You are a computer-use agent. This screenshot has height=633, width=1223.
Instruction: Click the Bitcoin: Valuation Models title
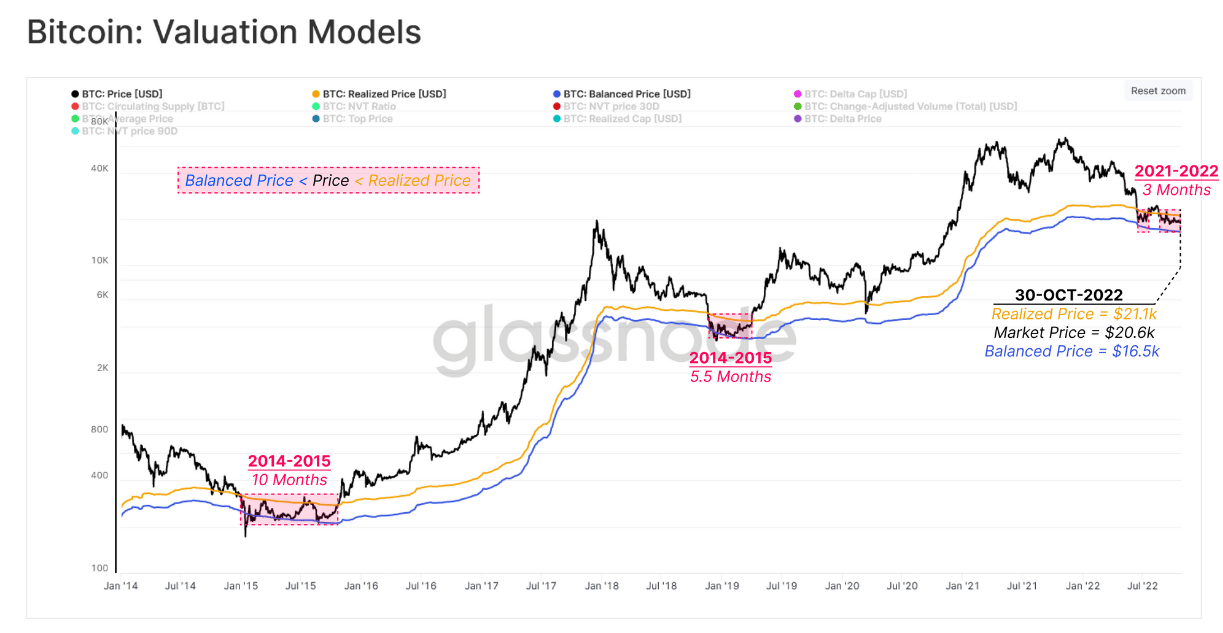click(224, 32)
